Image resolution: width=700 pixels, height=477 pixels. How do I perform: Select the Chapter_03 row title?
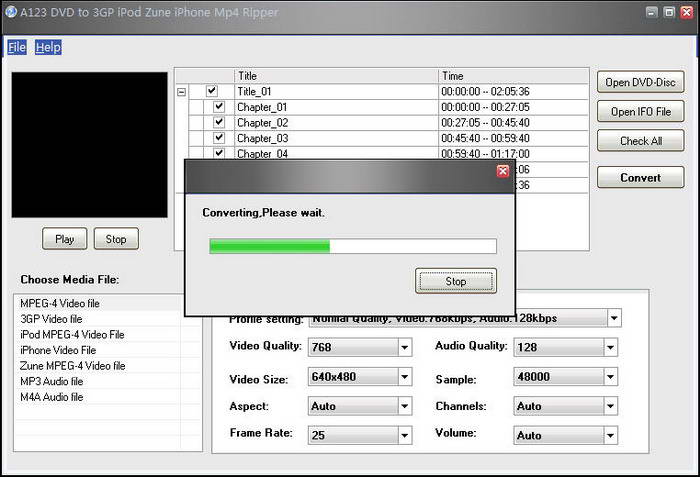tap(262, 138)
